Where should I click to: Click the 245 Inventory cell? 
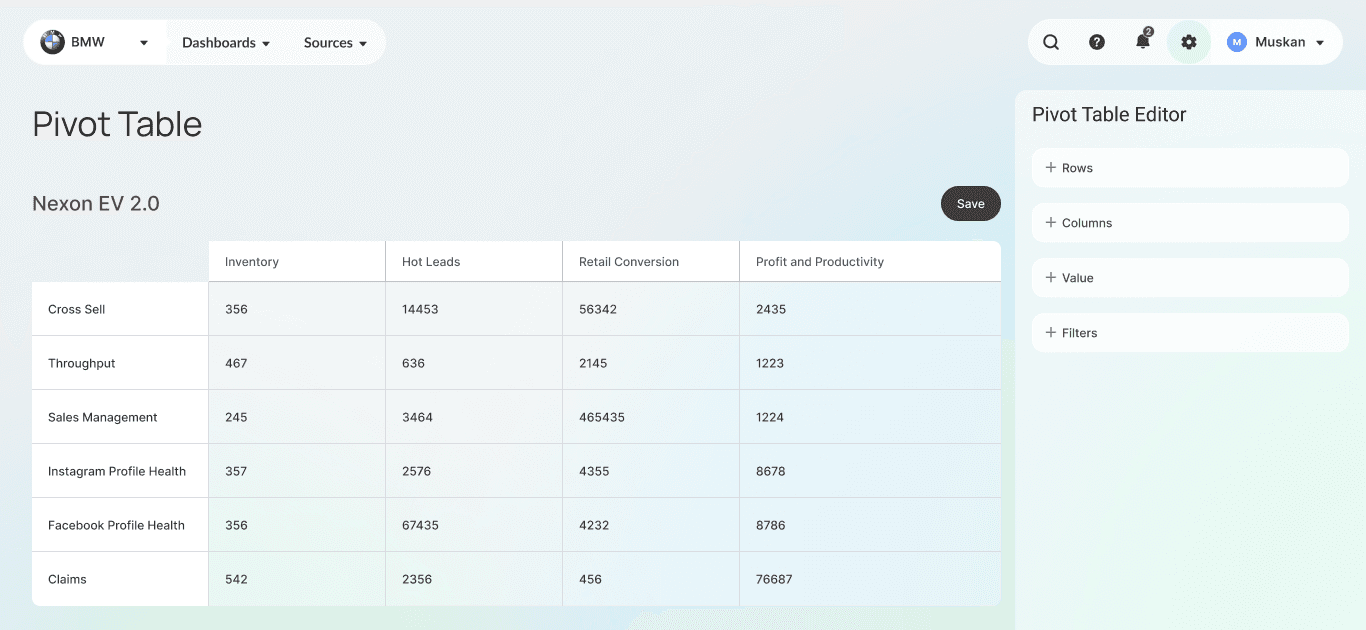click(297, 417)
